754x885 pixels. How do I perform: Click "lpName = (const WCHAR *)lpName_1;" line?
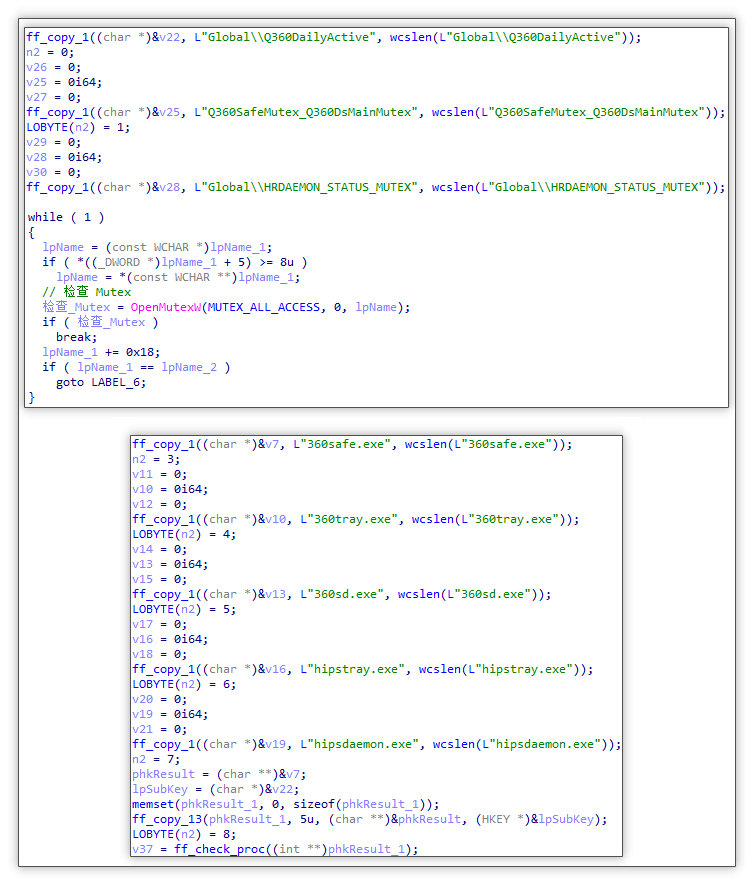[x=157, y=247]
